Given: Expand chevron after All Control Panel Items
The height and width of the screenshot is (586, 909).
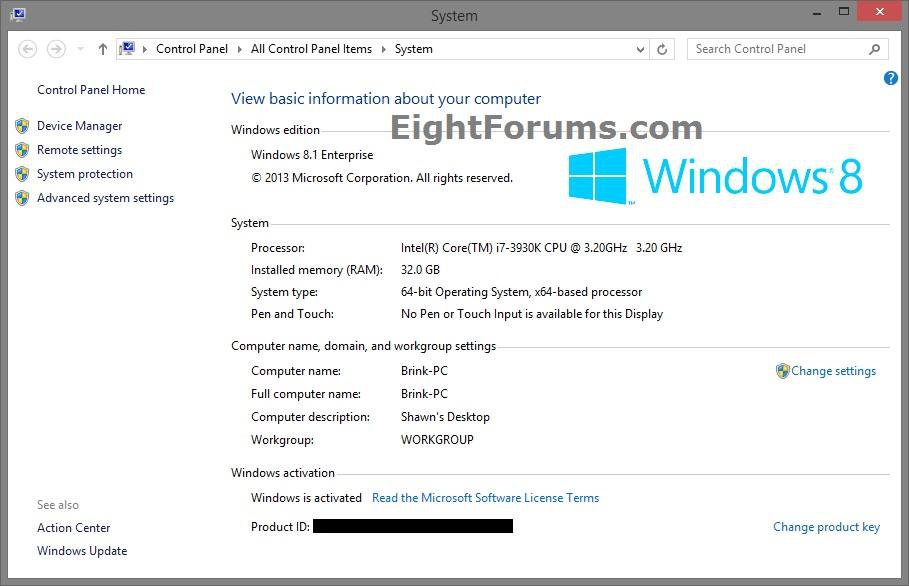Looking at the screenshot, I should click(383, 49).
